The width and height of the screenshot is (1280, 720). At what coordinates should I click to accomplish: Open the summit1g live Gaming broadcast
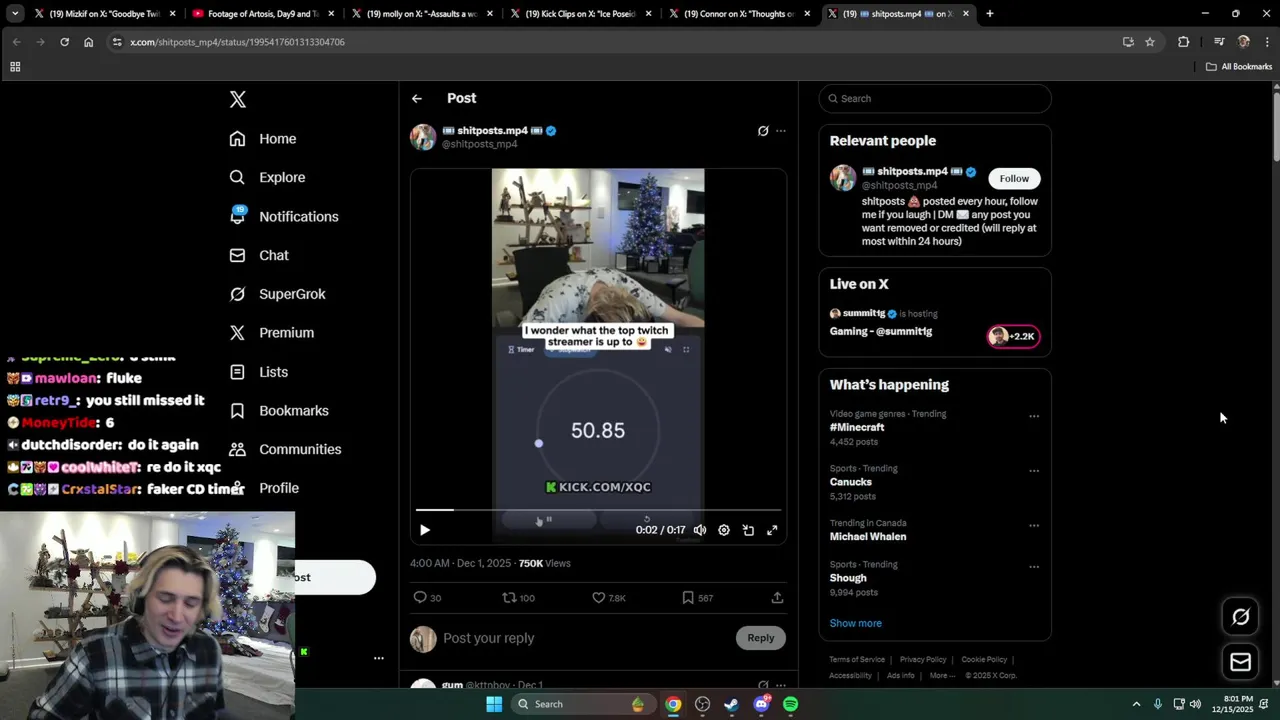point(935,323)
